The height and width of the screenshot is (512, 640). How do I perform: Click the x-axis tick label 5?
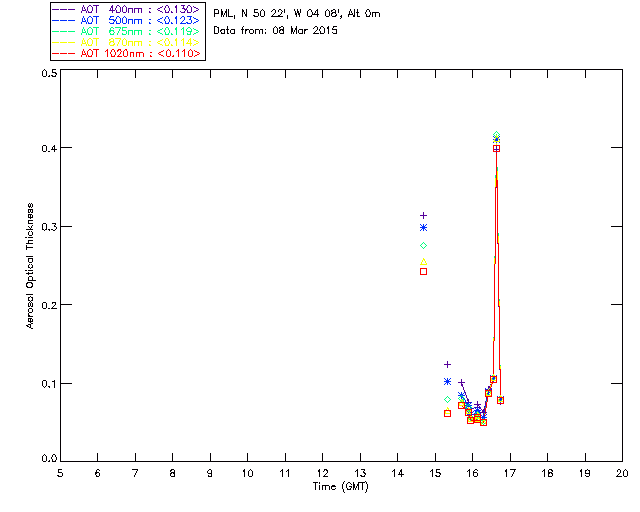click(60, 473)
